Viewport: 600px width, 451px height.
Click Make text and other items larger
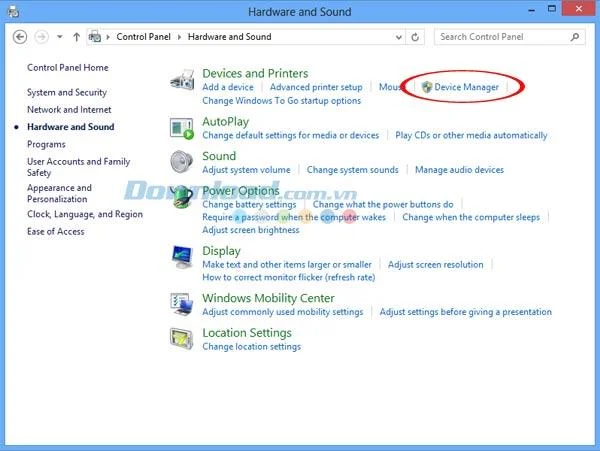click(x=287, y=265)
